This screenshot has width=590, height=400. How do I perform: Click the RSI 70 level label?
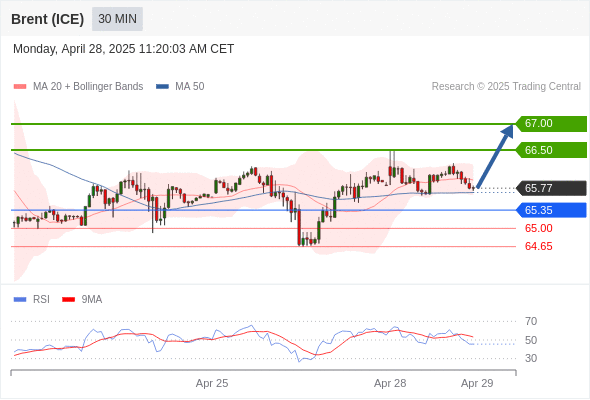pos(531,321)
